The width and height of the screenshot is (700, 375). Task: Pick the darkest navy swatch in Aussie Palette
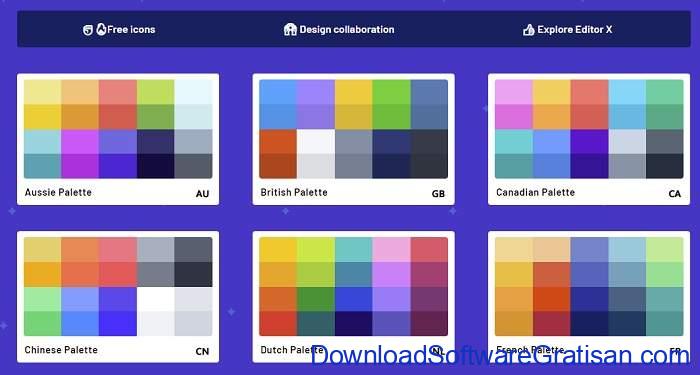coord(155,166)
